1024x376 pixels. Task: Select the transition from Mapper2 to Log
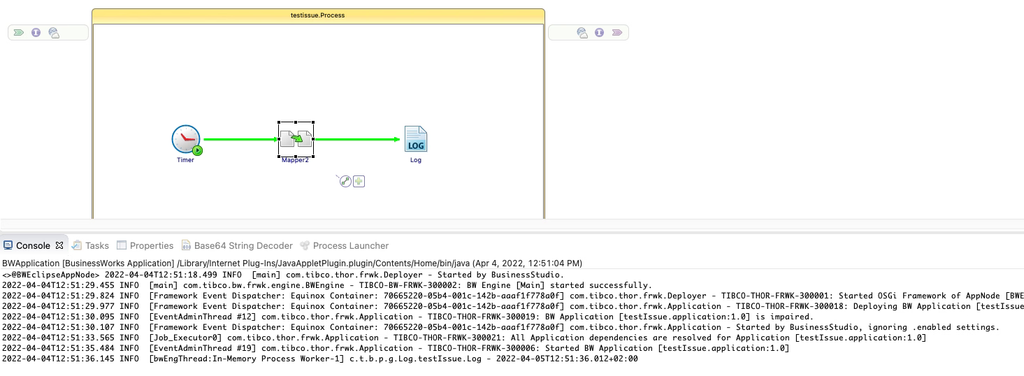pyautogui.click(x=357, y=139)
